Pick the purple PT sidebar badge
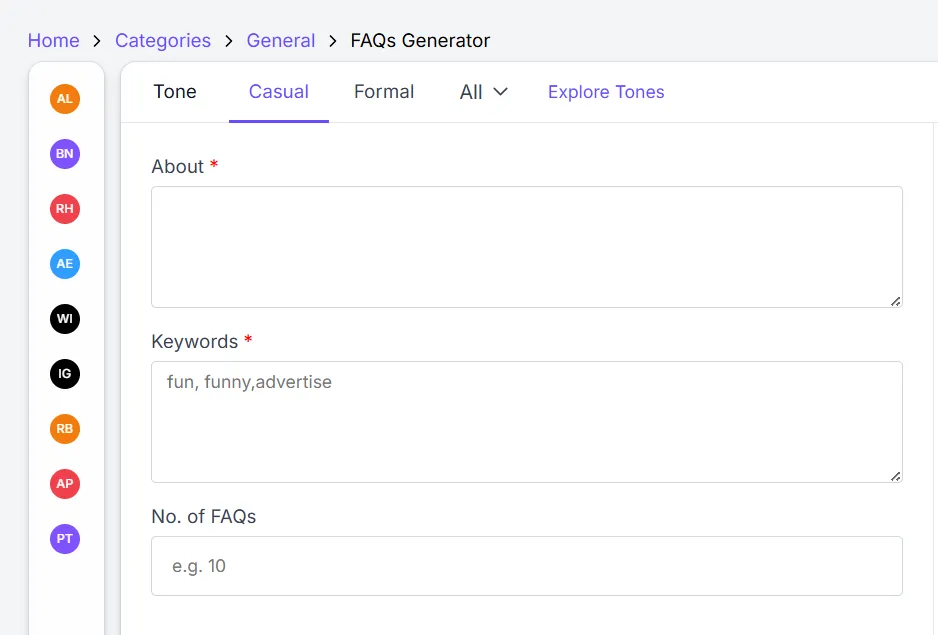Screen dimensions: 938x635 65,539
